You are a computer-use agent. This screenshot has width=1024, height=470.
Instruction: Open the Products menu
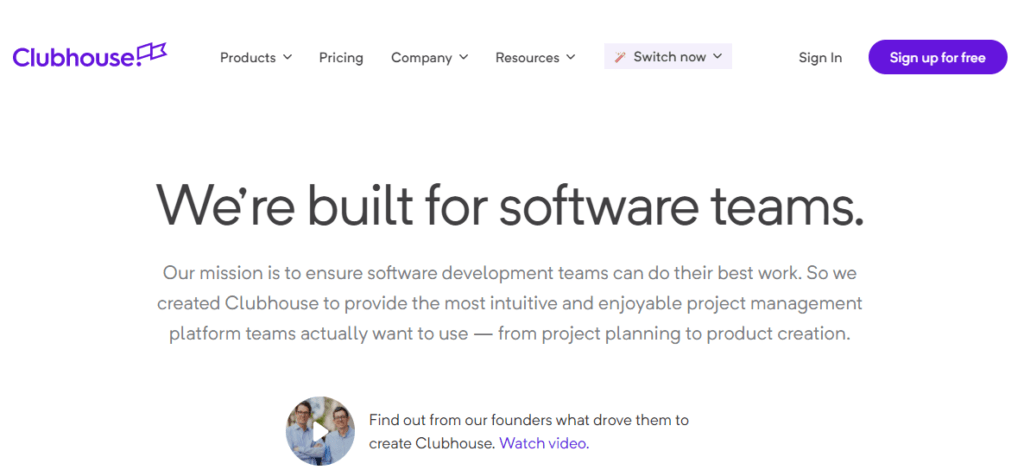click(x=256, y=57)
